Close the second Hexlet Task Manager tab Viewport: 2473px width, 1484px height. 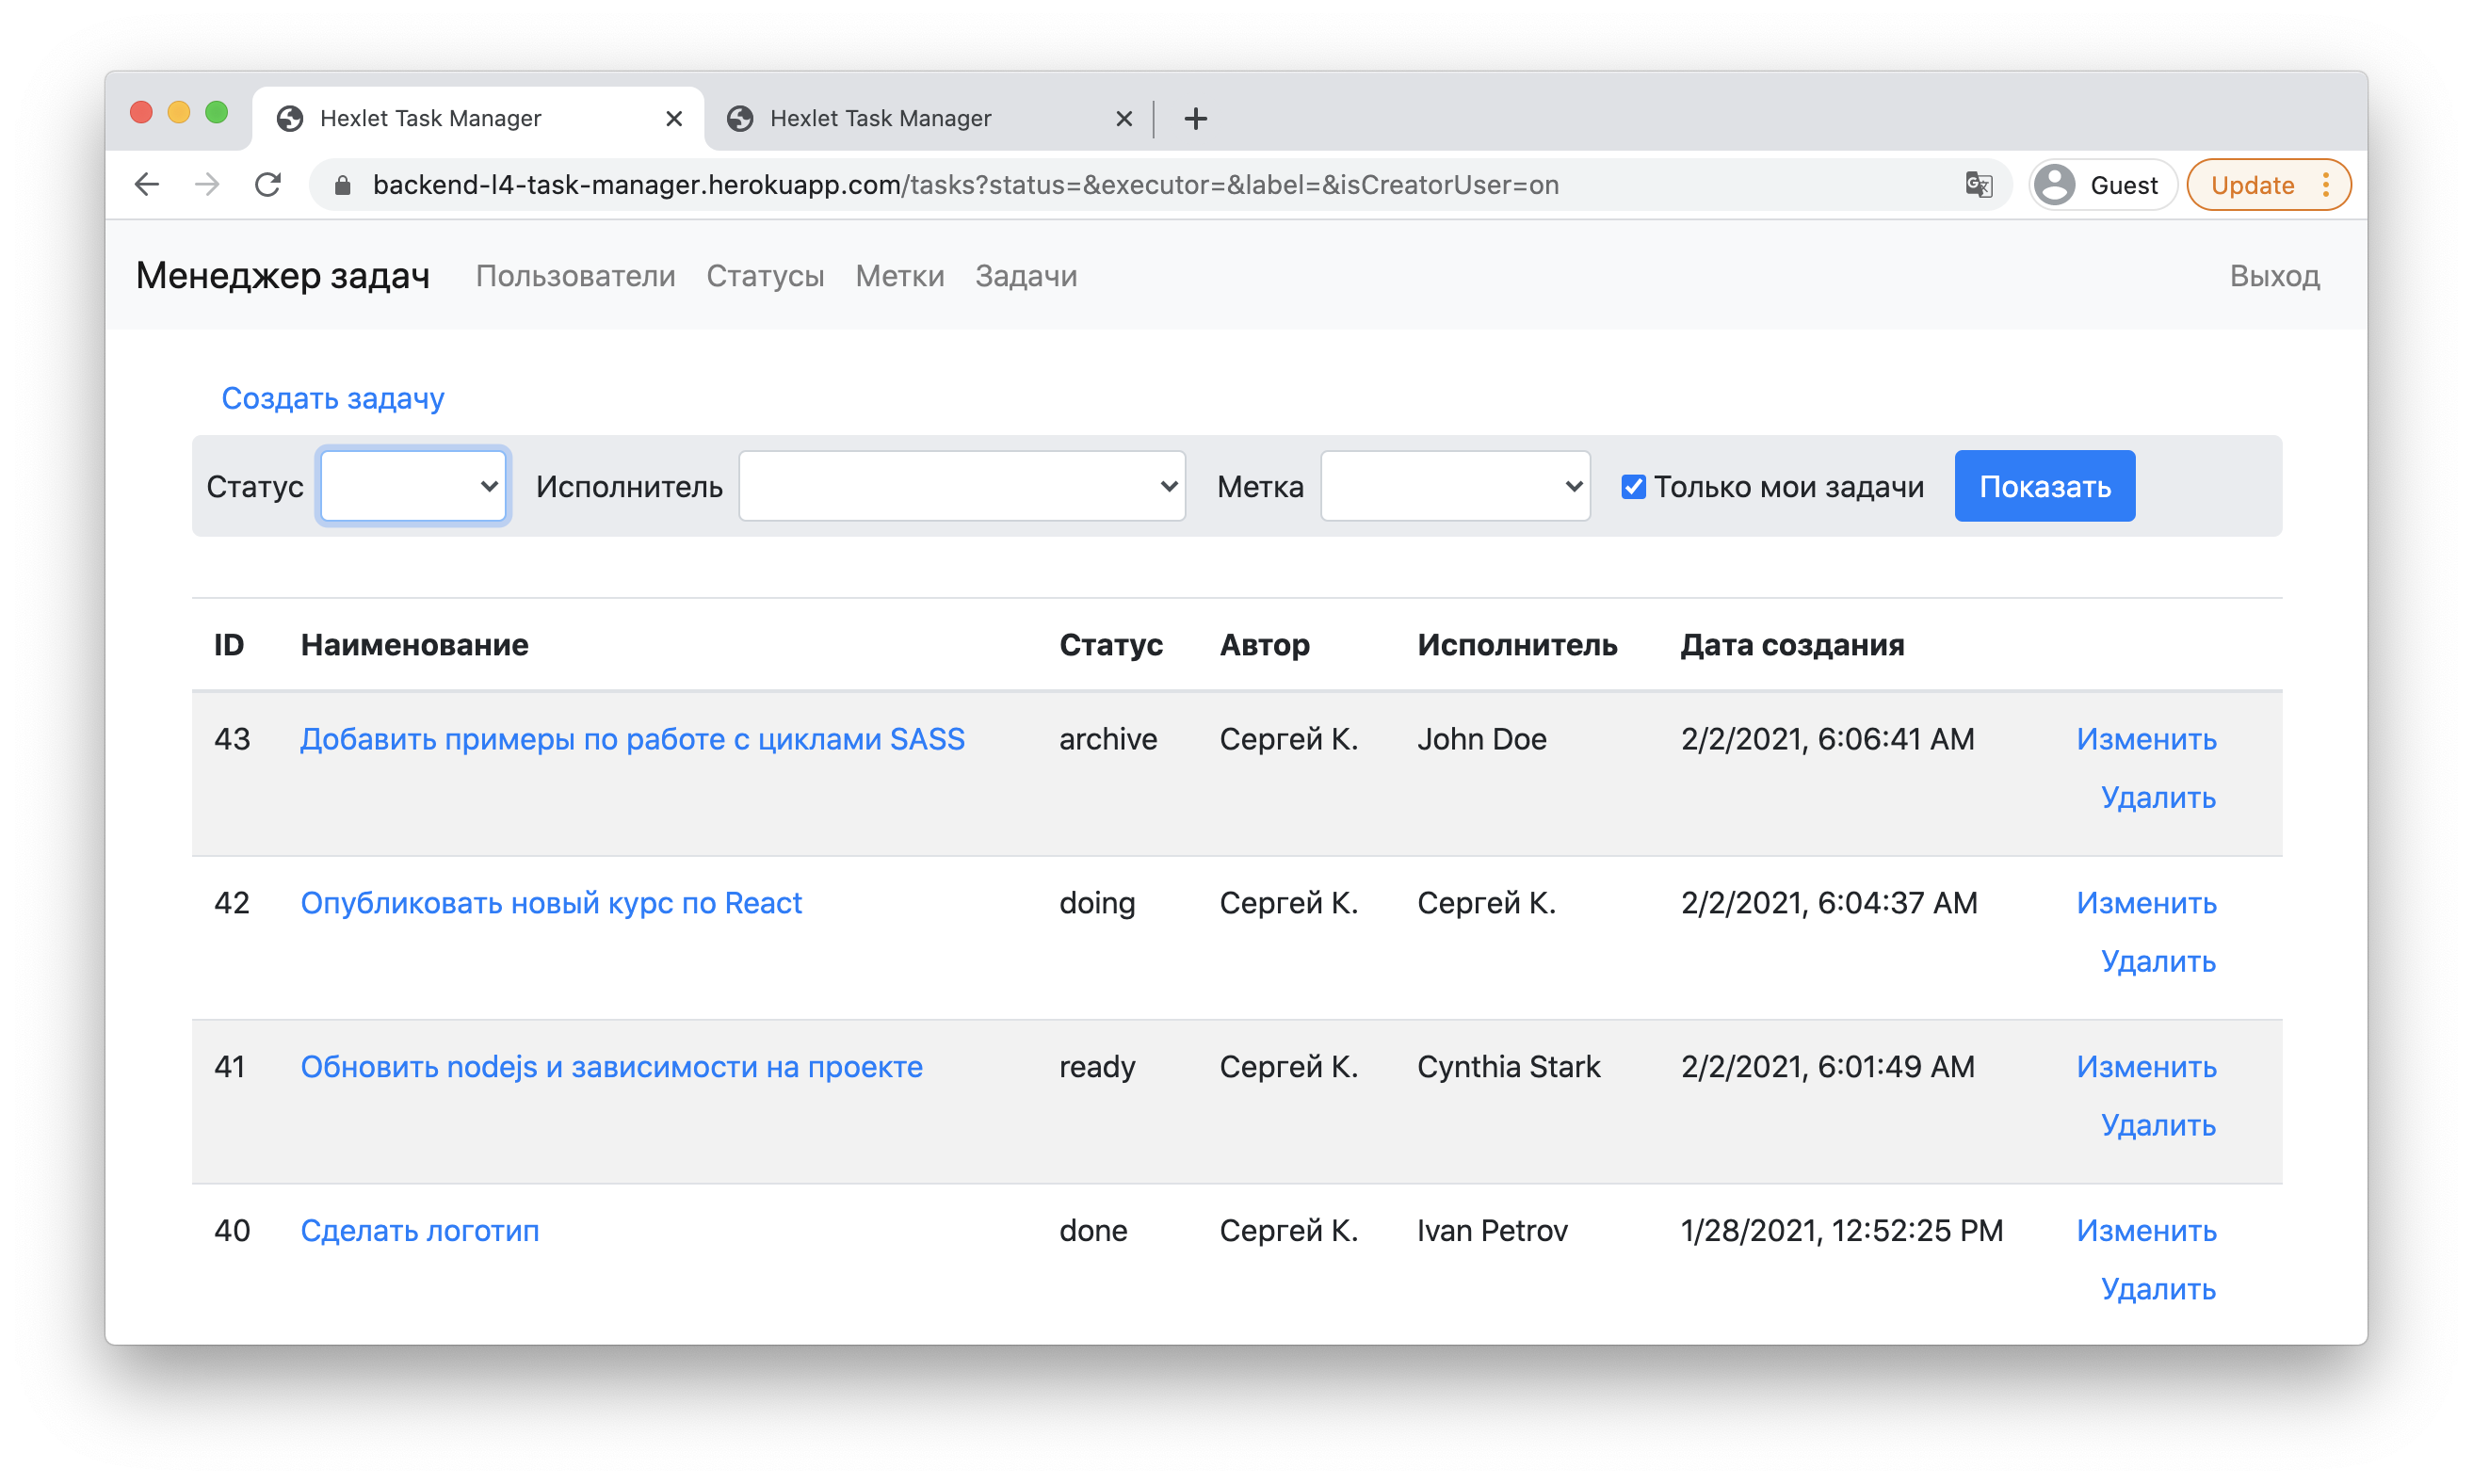(1123, 119)
